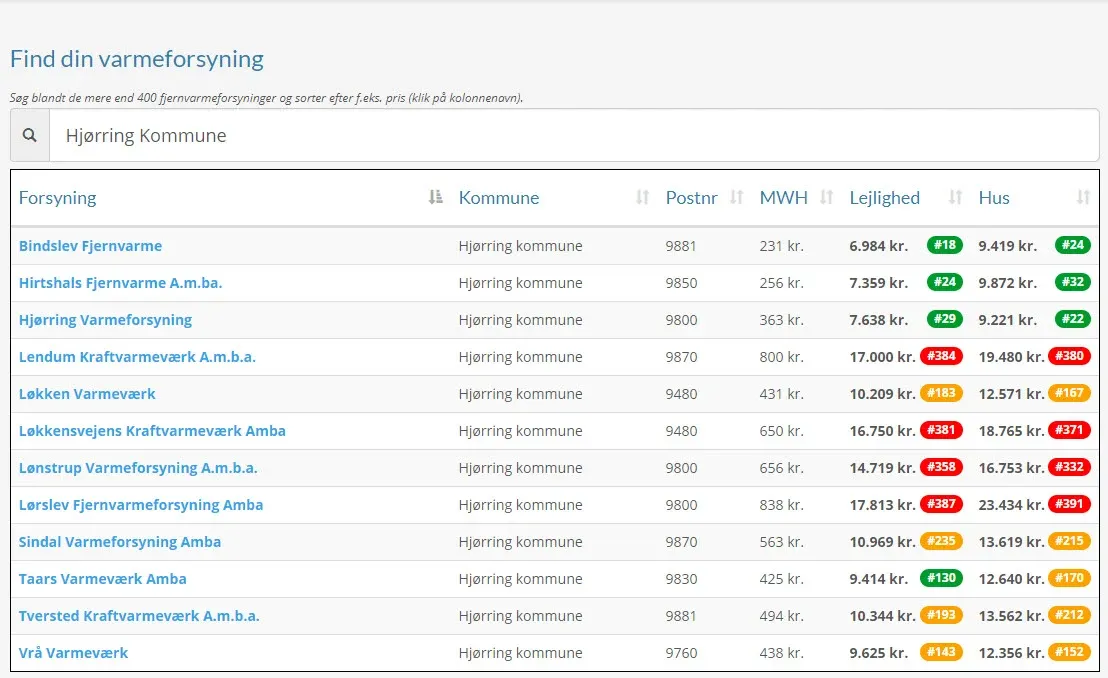Open Bindslev Fjernvarme supplier link

click(x=90, y=246)
